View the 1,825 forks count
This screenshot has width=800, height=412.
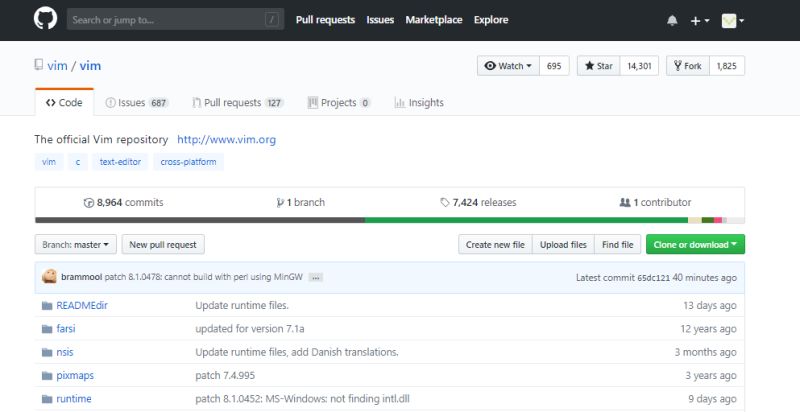coord(727,66)
